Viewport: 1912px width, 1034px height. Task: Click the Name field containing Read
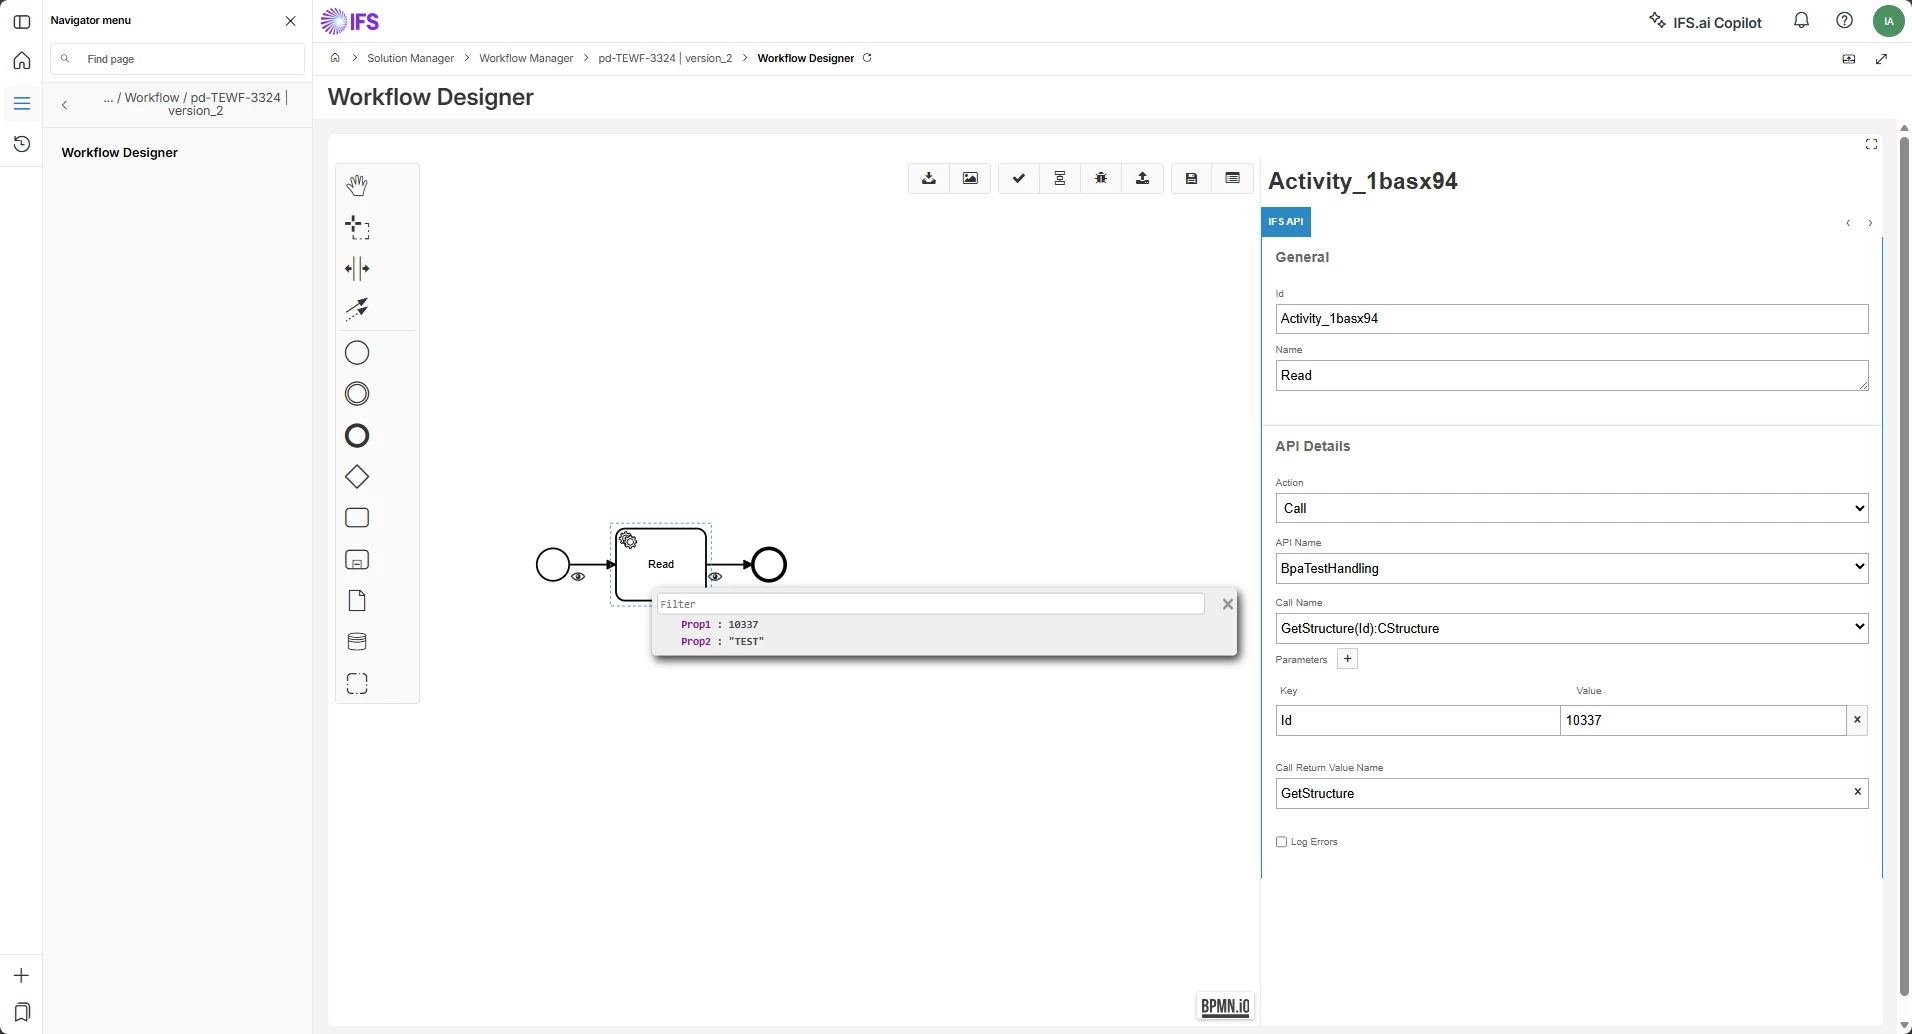point(1572,376)
